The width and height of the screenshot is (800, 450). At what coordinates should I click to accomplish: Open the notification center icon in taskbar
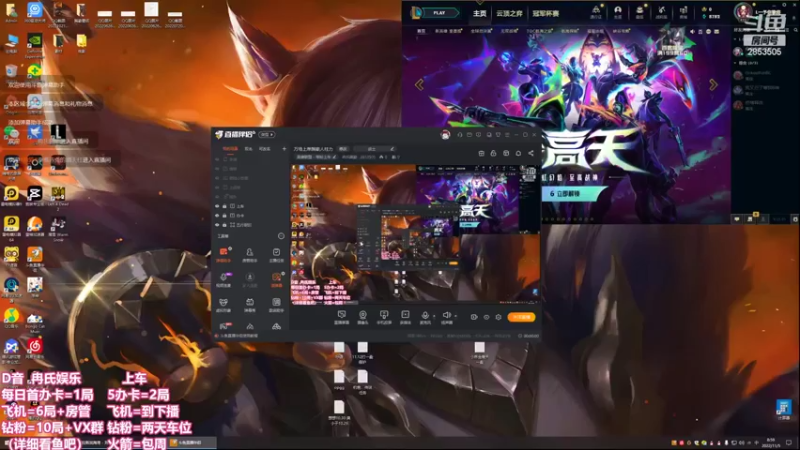click(789, 442)
